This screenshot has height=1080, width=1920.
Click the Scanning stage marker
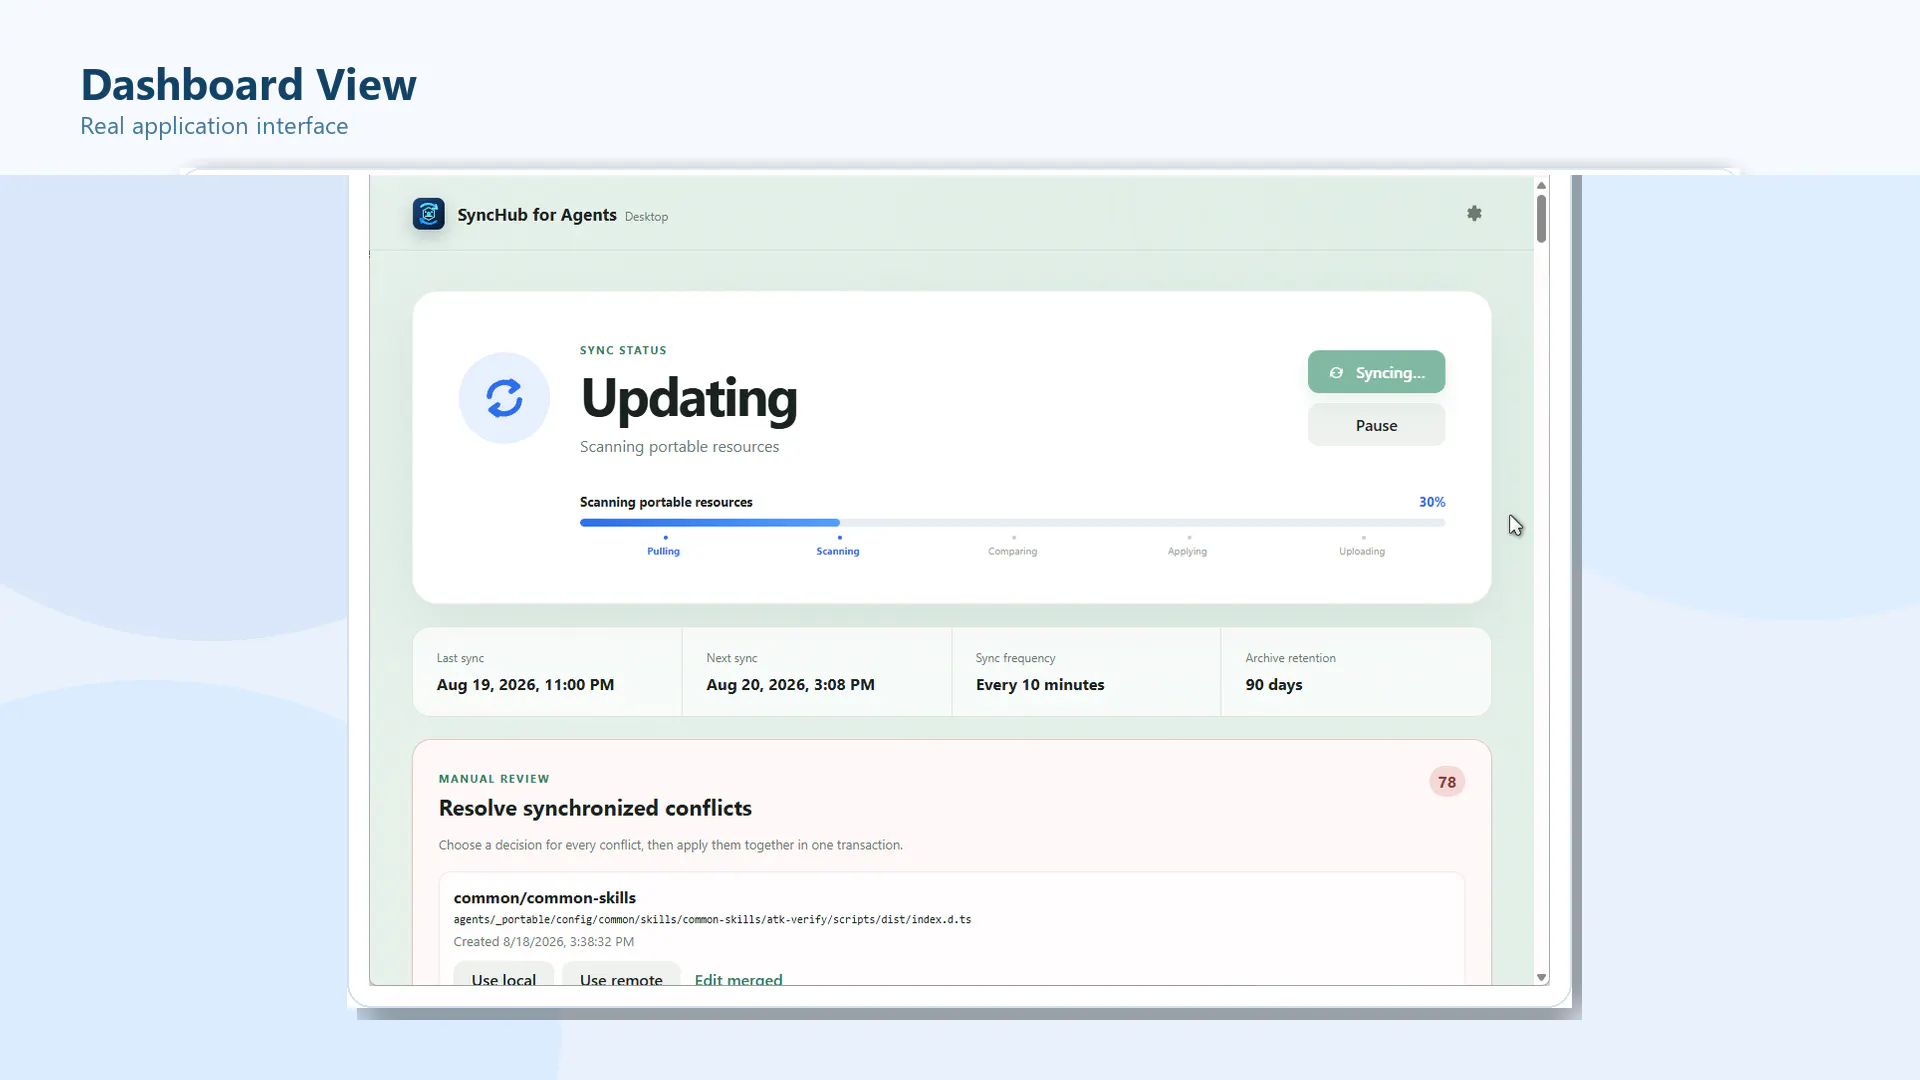click(838, 547)
